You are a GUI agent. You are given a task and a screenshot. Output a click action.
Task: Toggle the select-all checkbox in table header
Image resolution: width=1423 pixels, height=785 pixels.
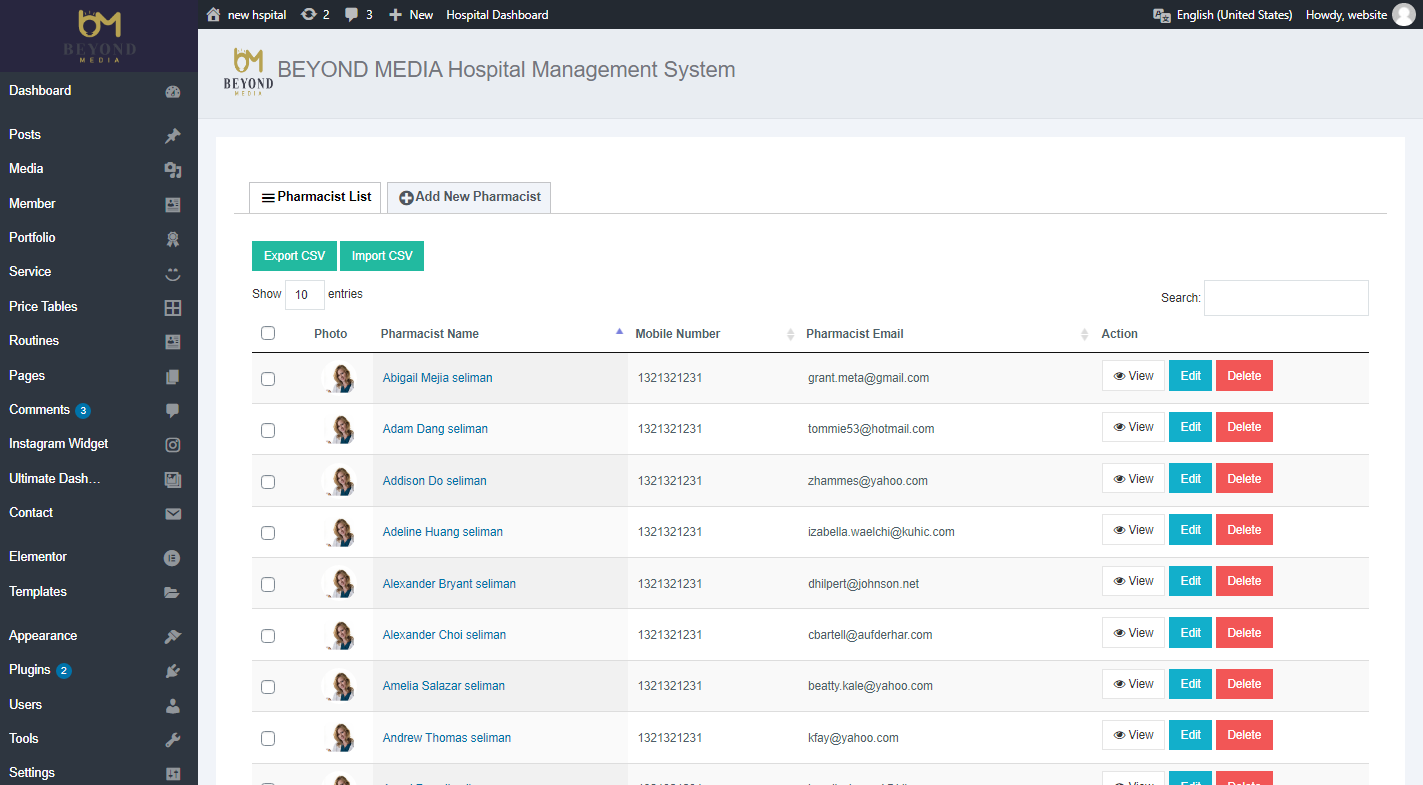point(268,333)
